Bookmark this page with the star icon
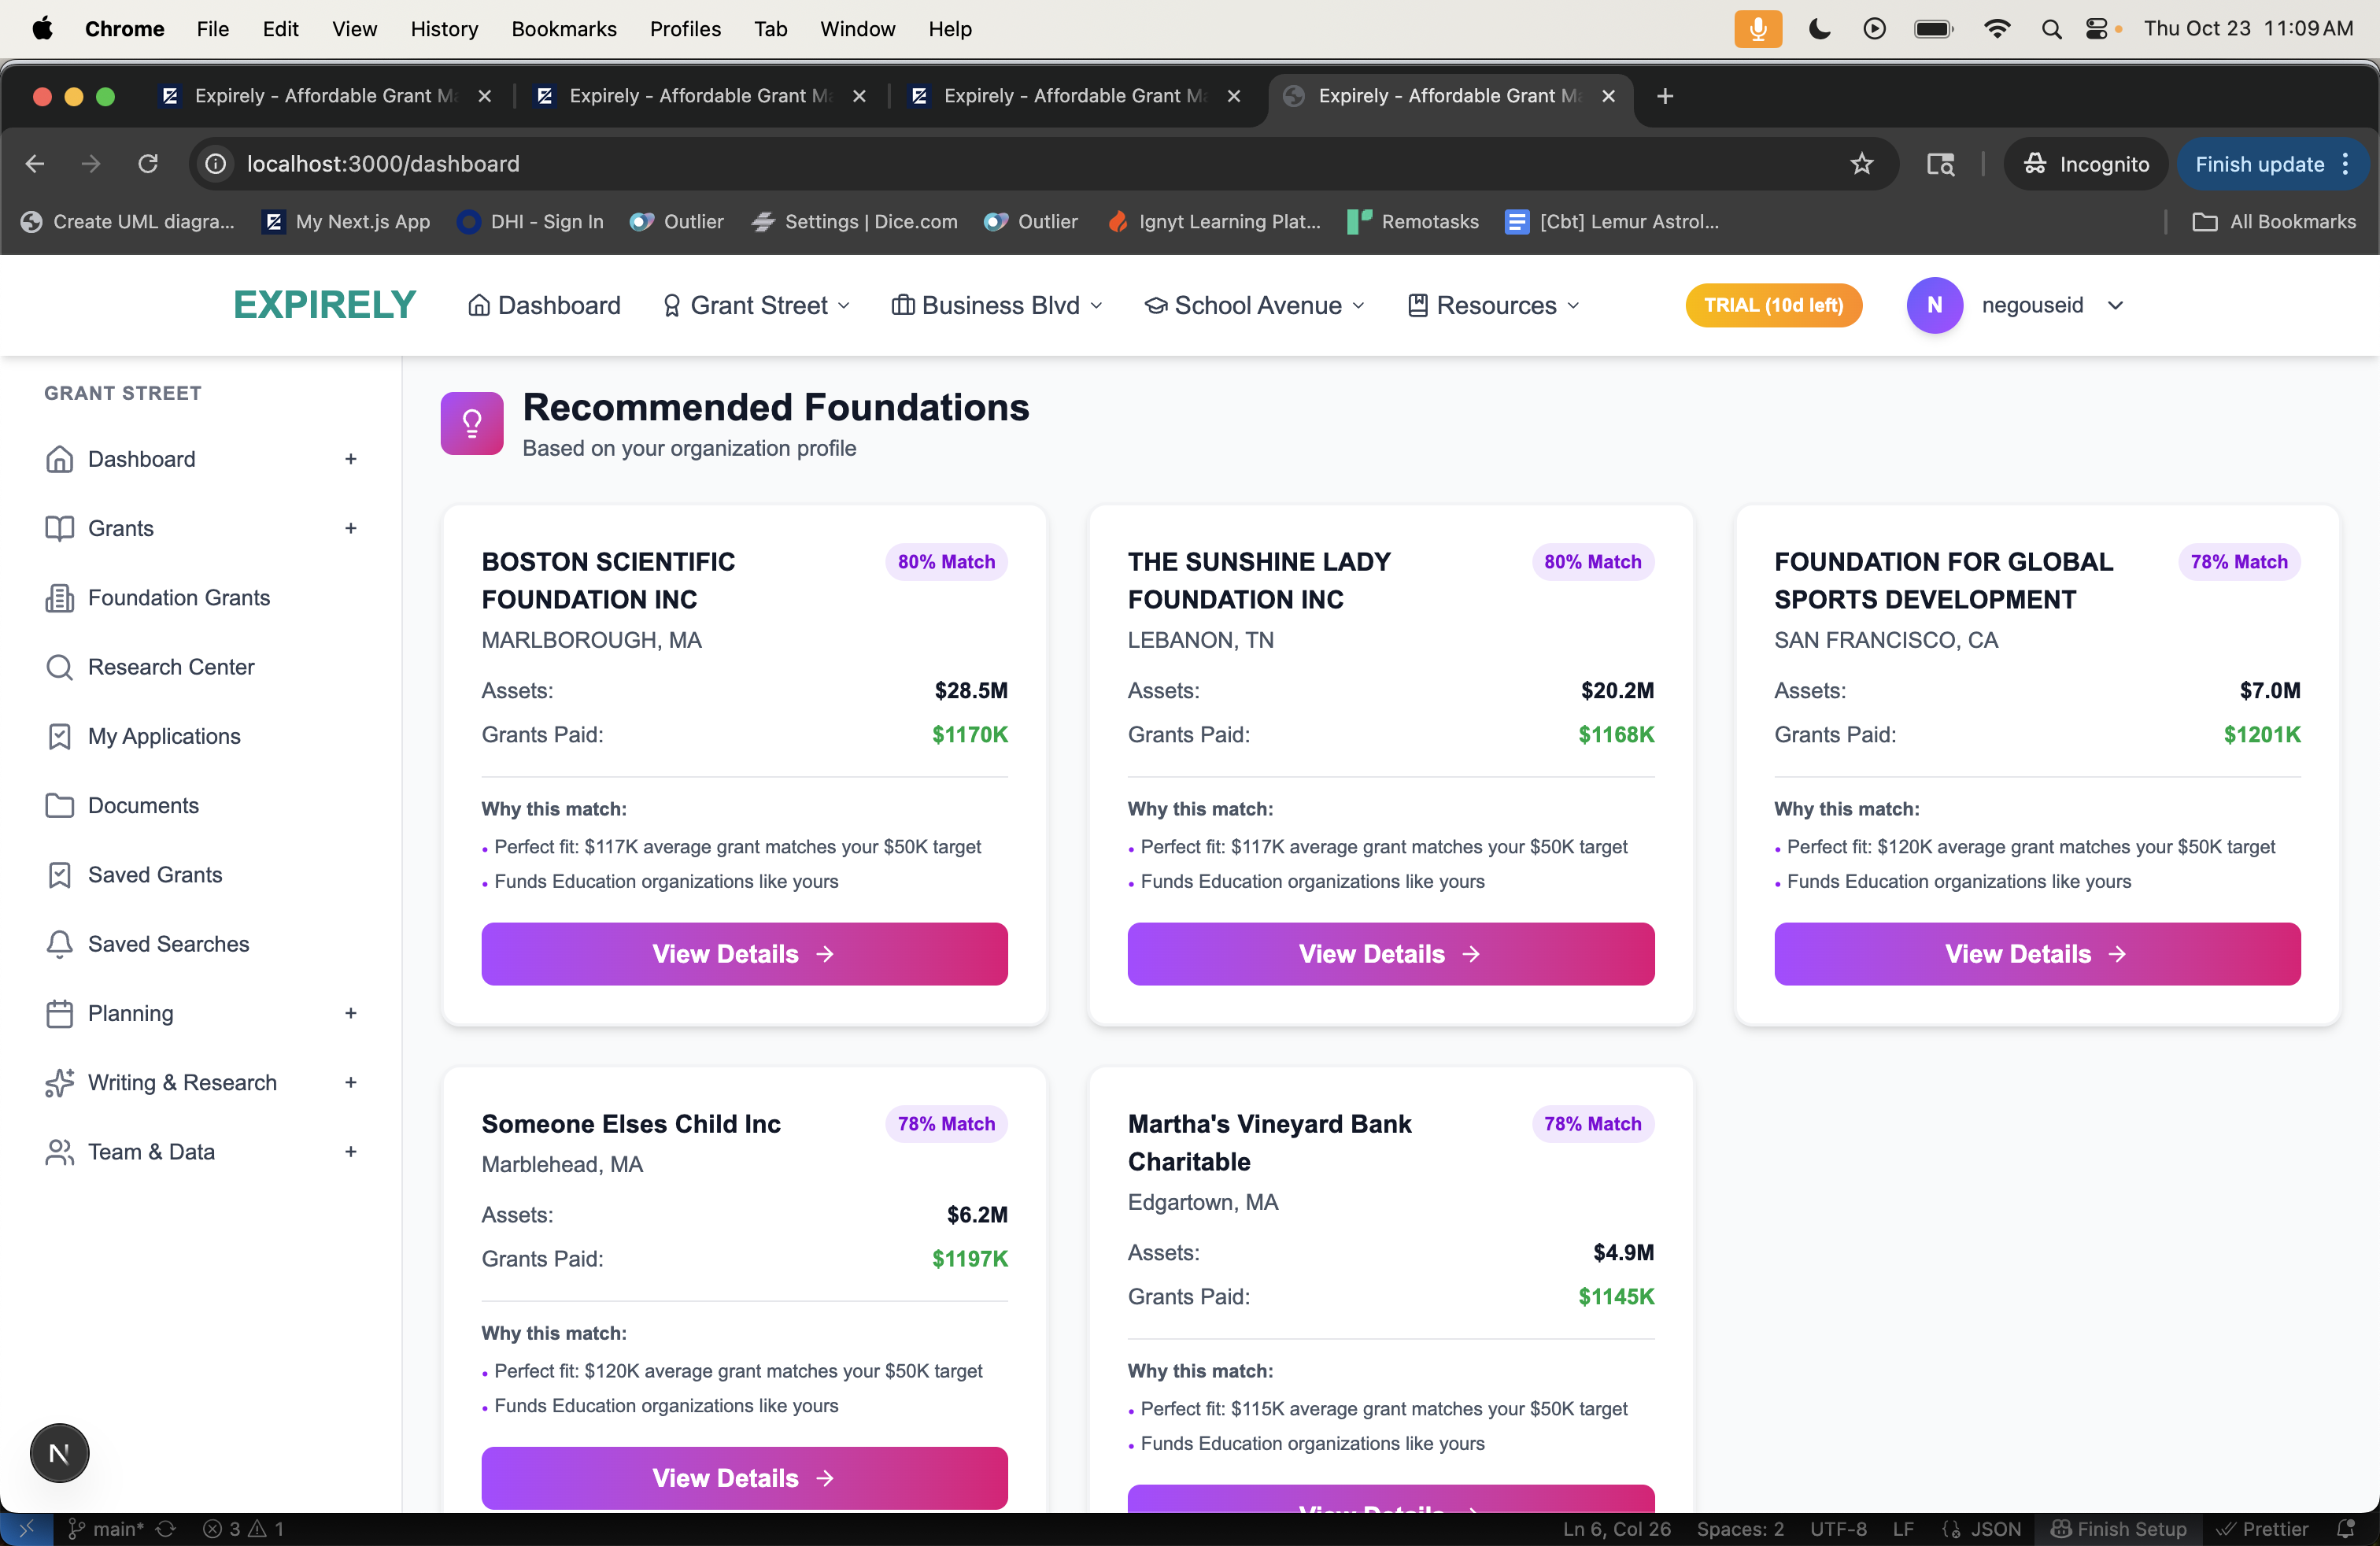Viewport: 2380px width, 1546px height. coord(1861,164)
